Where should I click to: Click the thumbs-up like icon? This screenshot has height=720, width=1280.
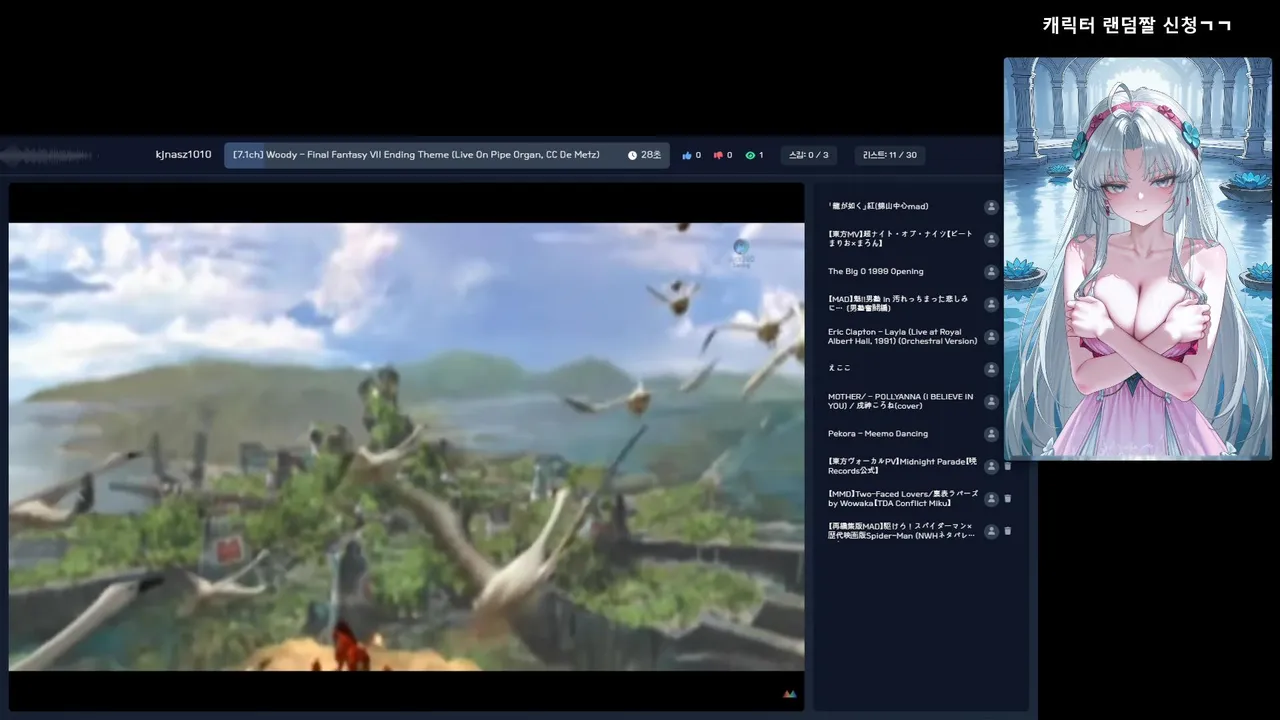click(x=687, y=155)
